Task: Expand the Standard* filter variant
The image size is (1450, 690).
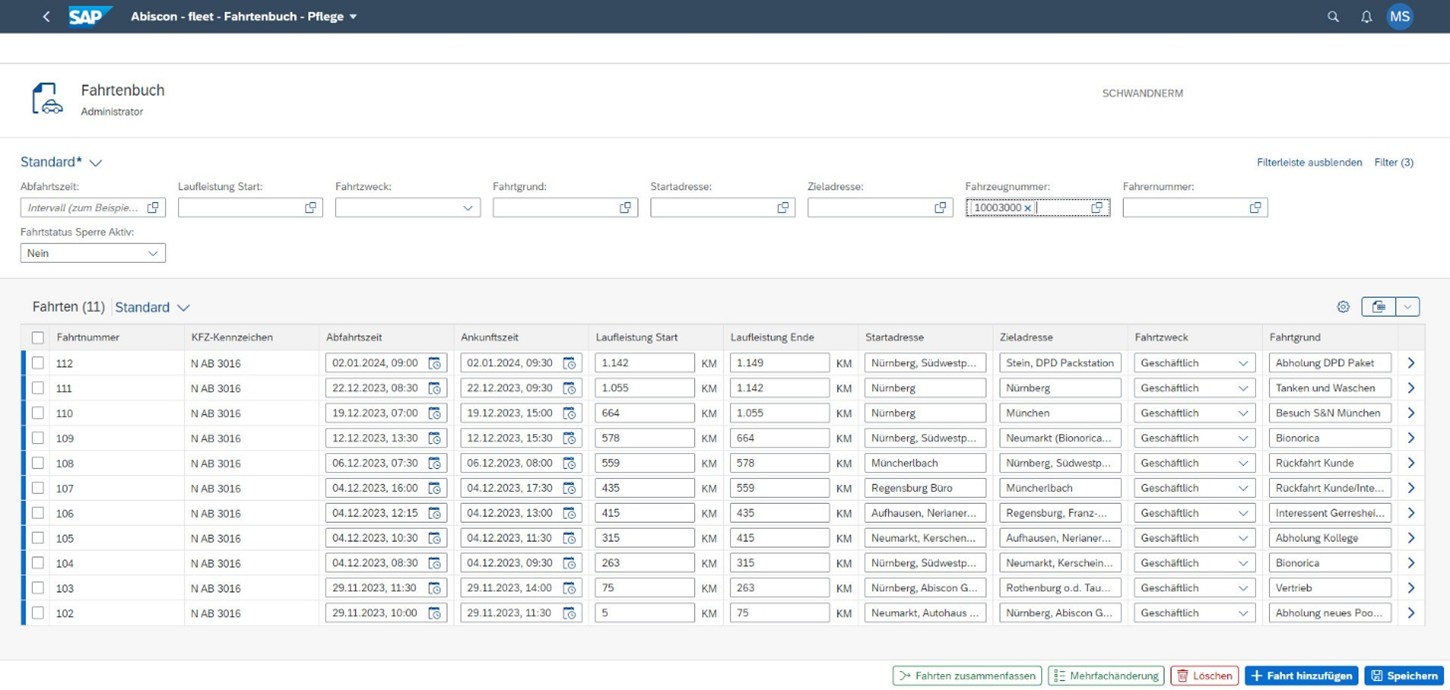Action: tap(96, 162)
